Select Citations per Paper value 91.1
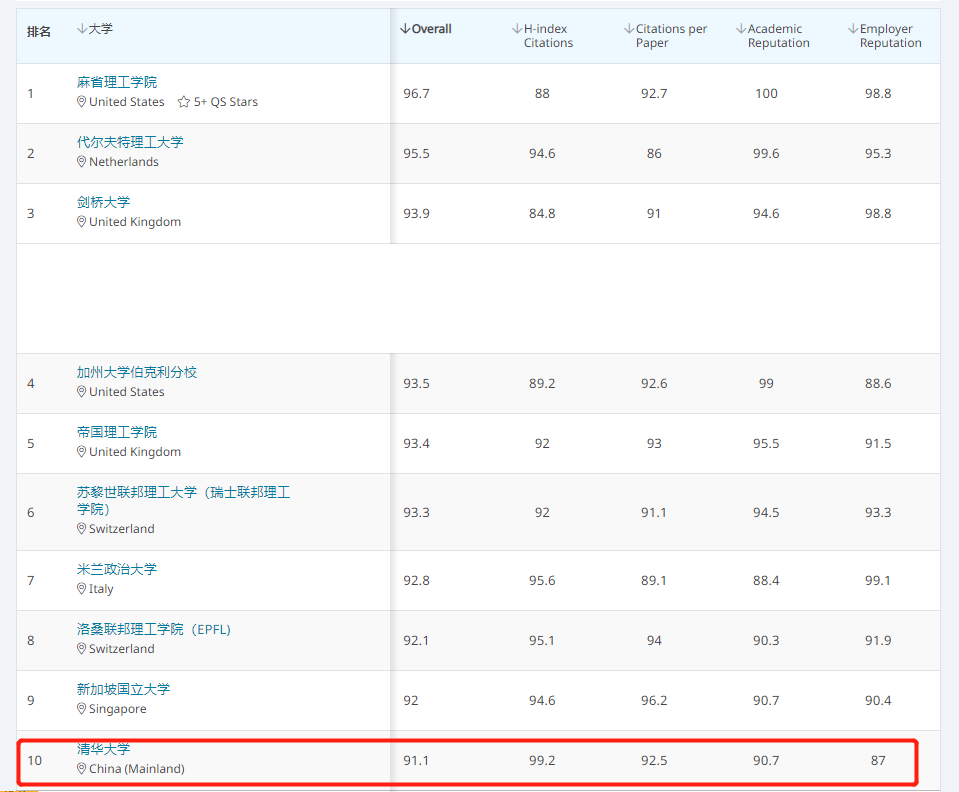This screenshot has height=792, width=959. point(654,512)
